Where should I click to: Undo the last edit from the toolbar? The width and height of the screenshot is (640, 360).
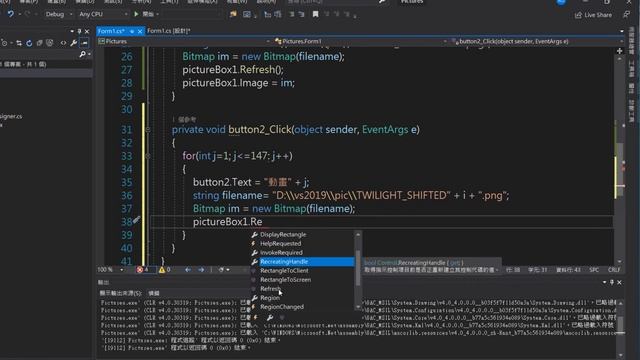coord(10,14)
